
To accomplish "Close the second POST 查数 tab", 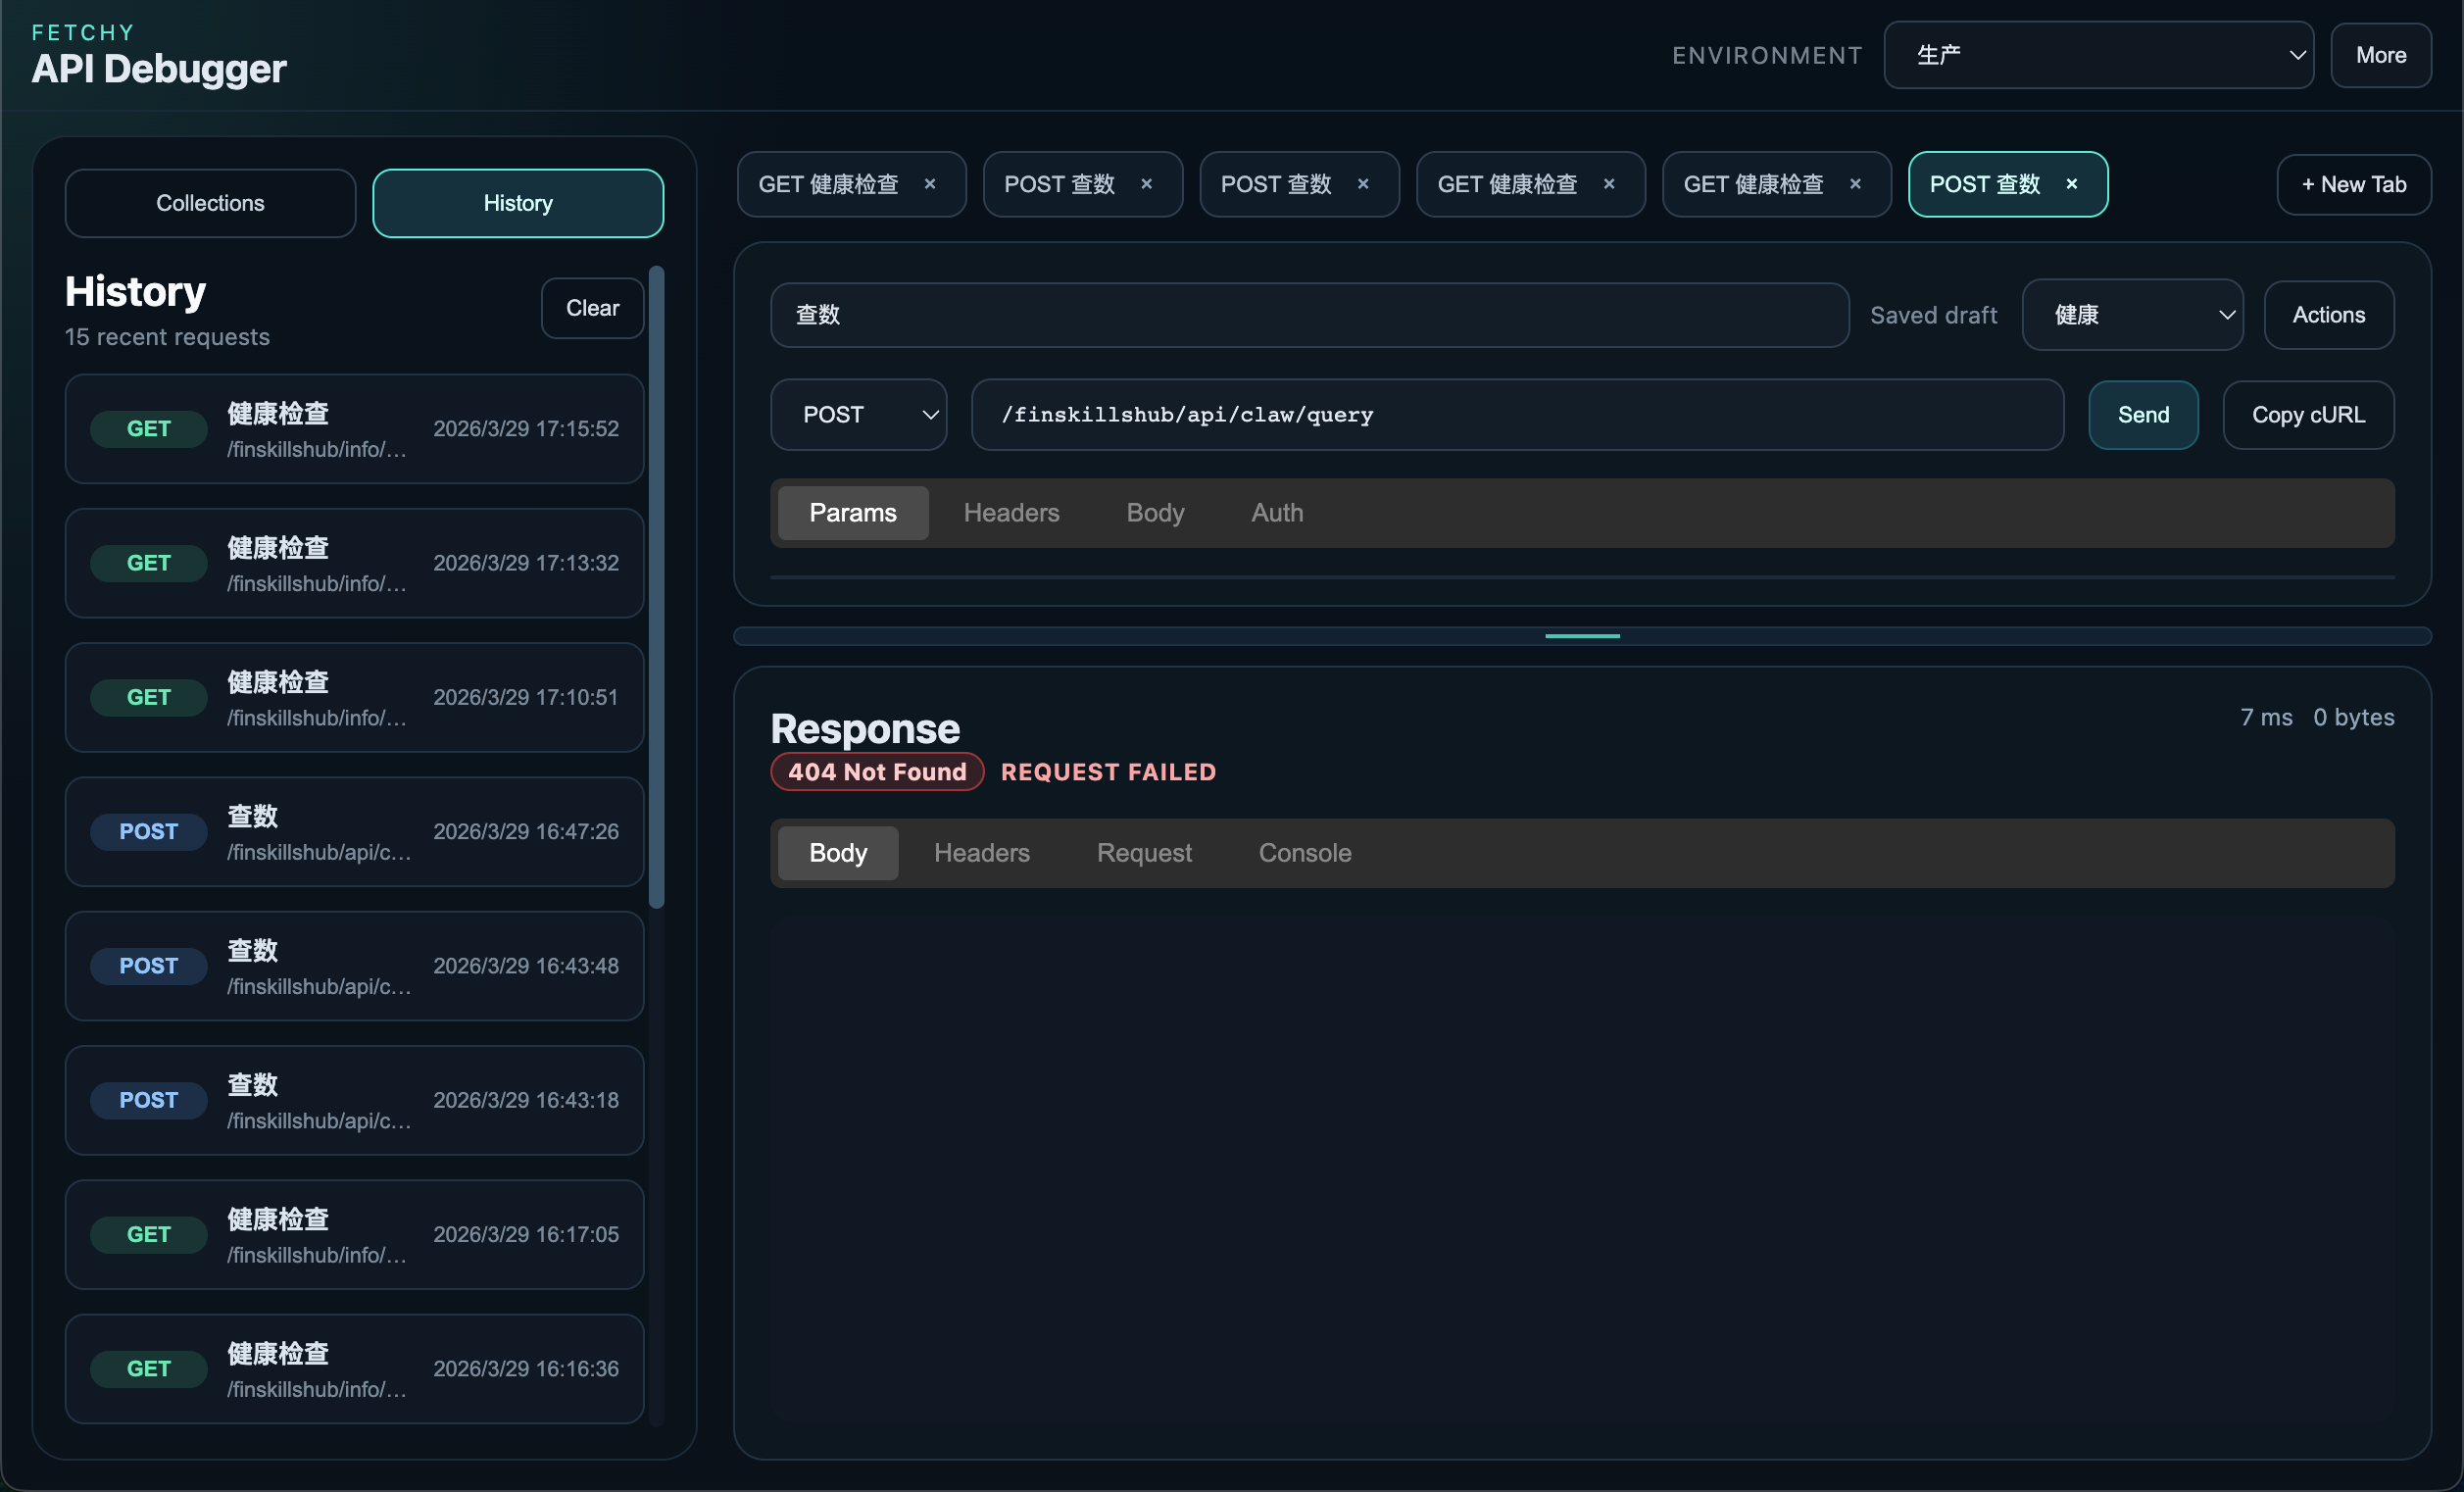I will point(1362,184).
